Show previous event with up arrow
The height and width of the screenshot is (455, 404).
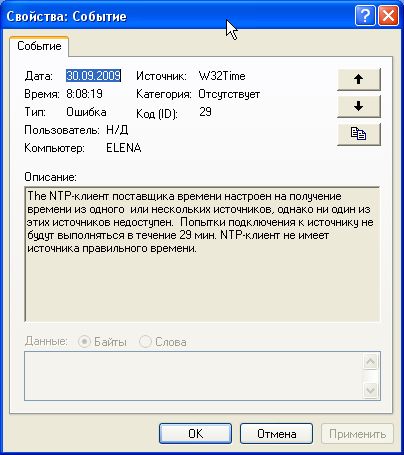(359, 79)
